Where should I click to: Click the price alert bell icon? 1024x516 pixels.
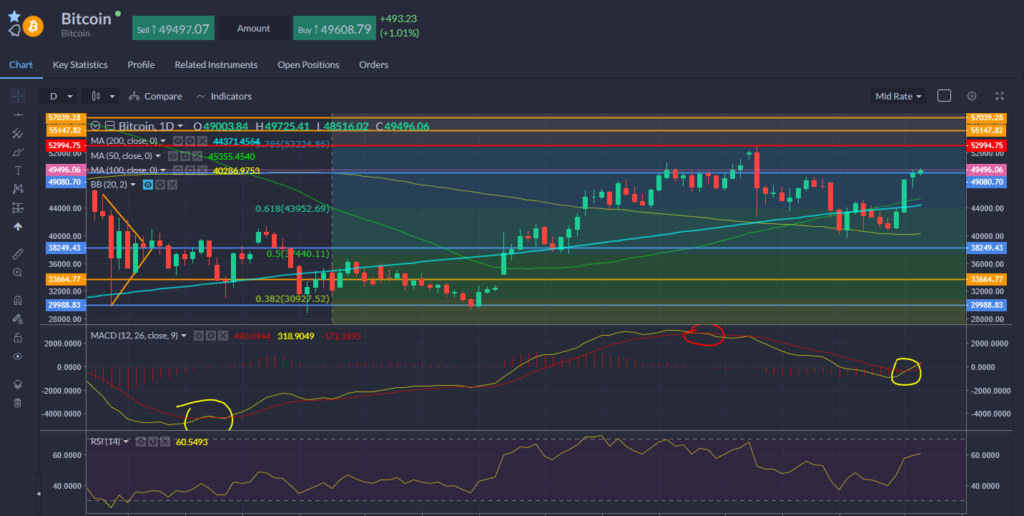pyautogui.click(x=13, y=32)
